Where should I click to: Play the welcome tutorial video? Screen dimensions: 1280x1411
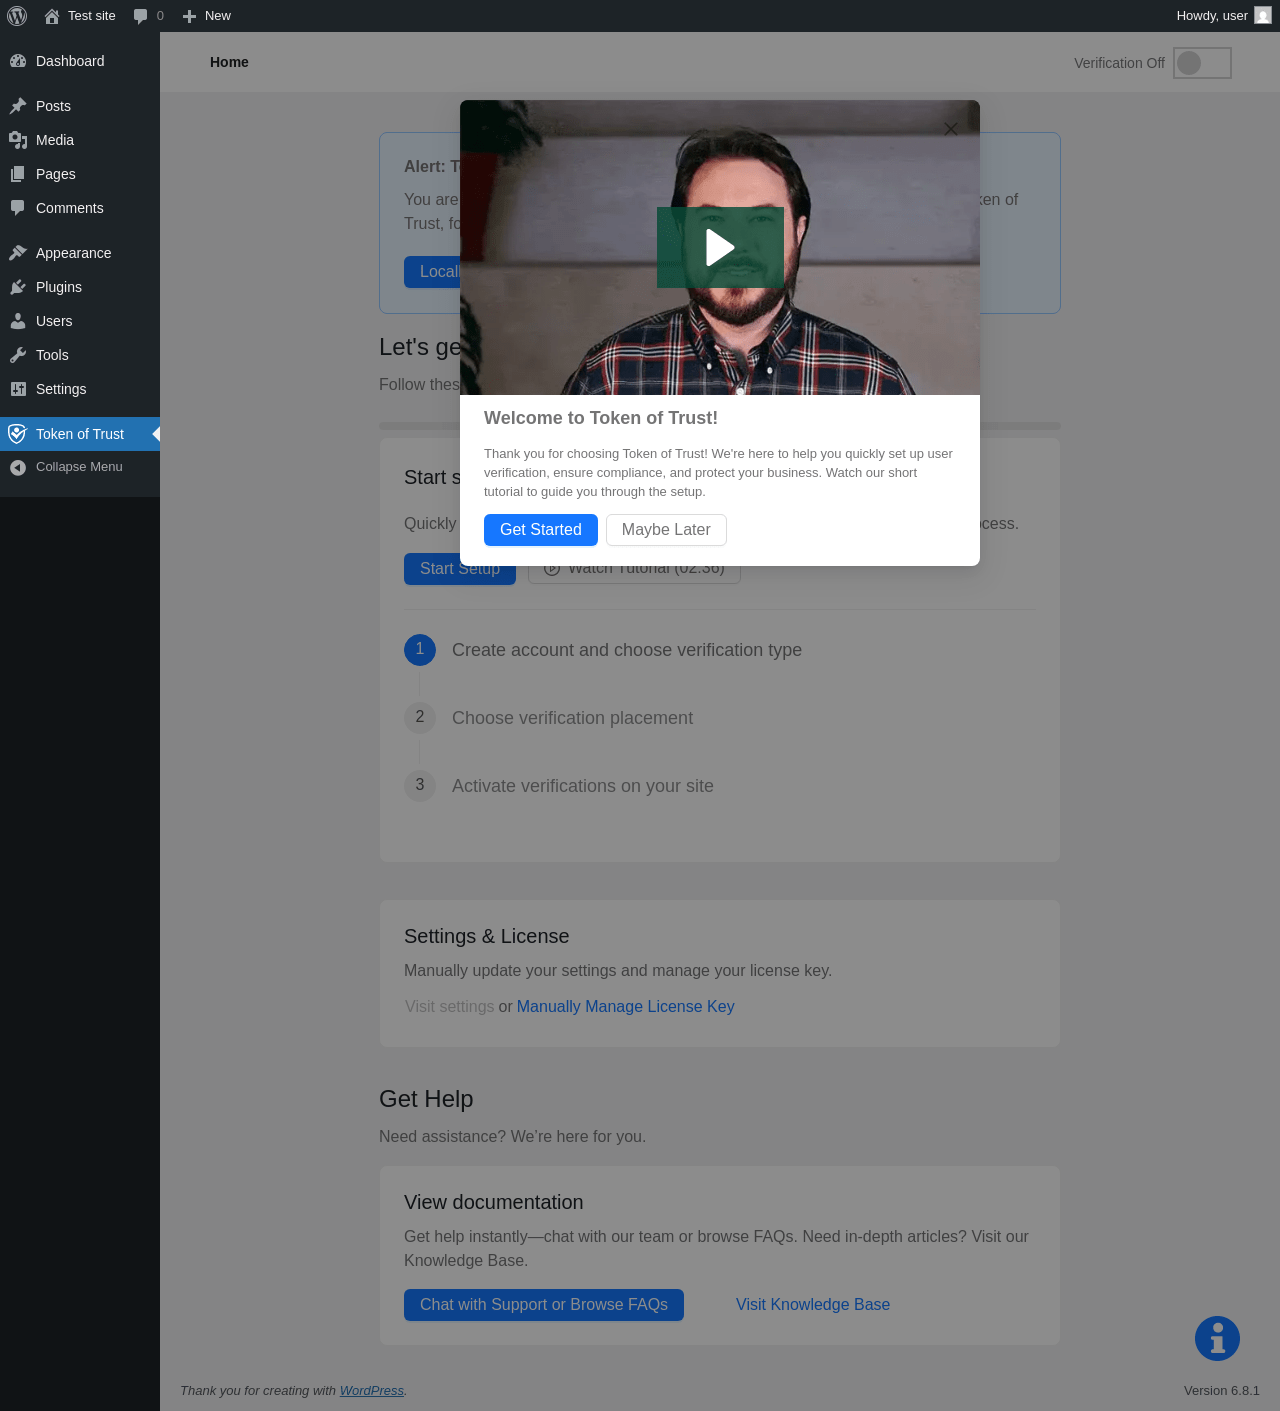720,247
